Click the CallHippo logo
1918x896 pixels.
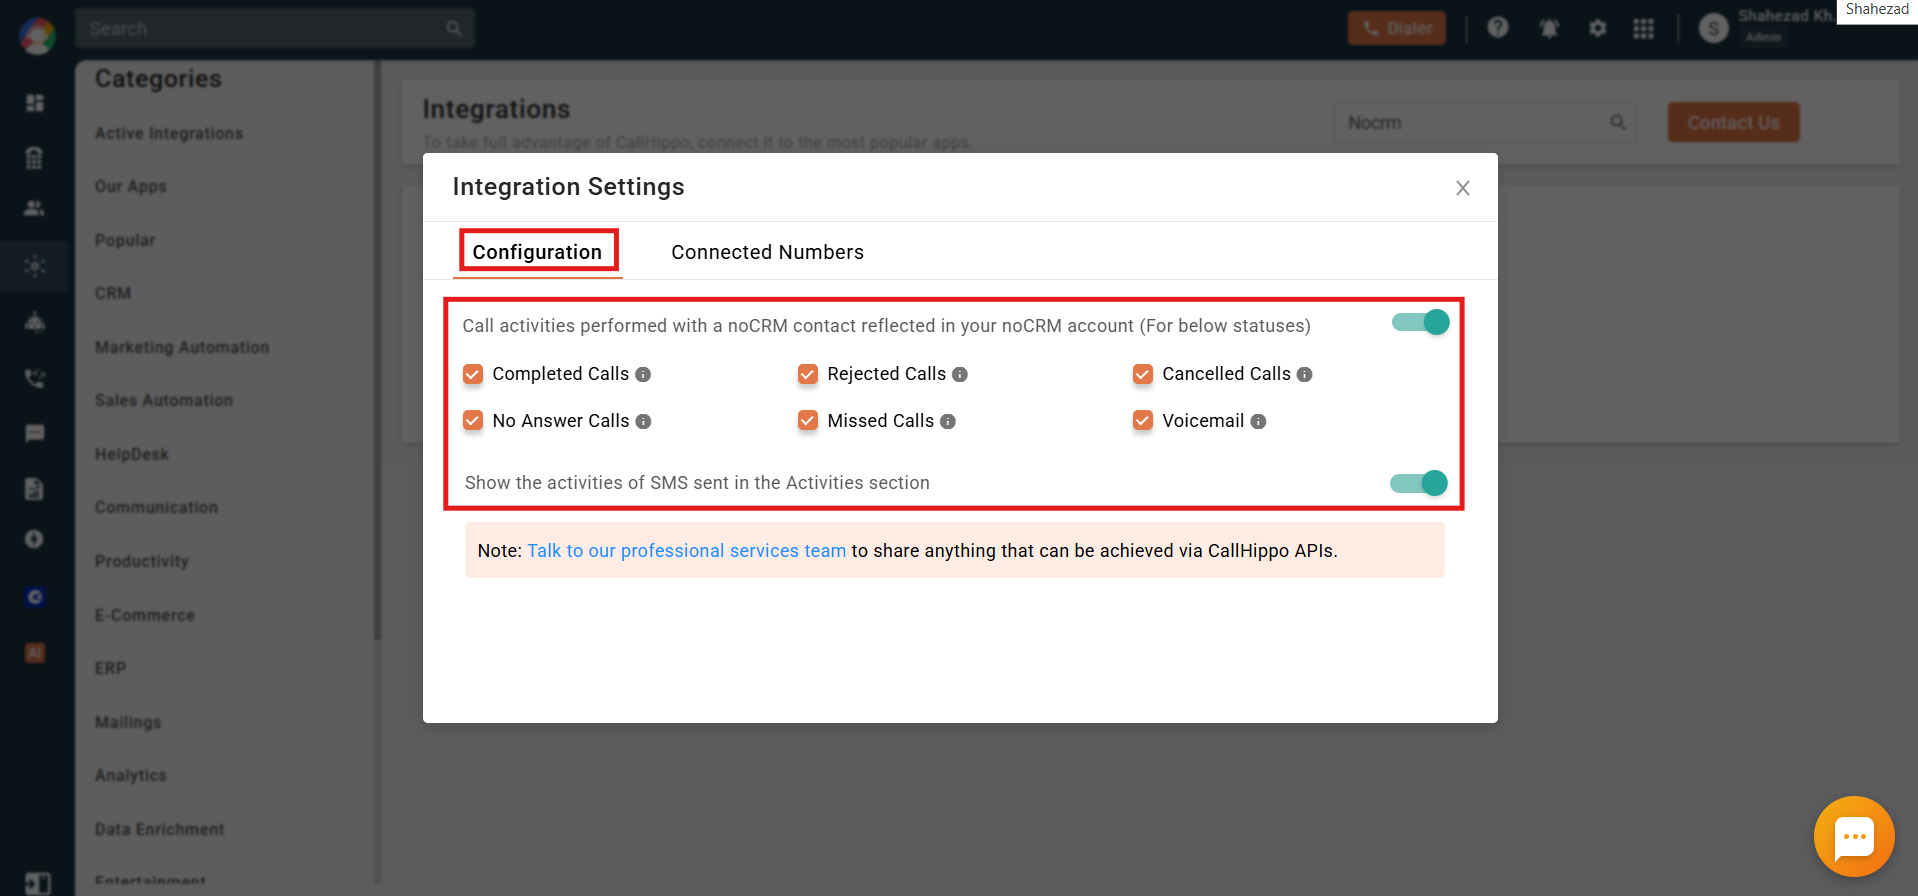37,36
